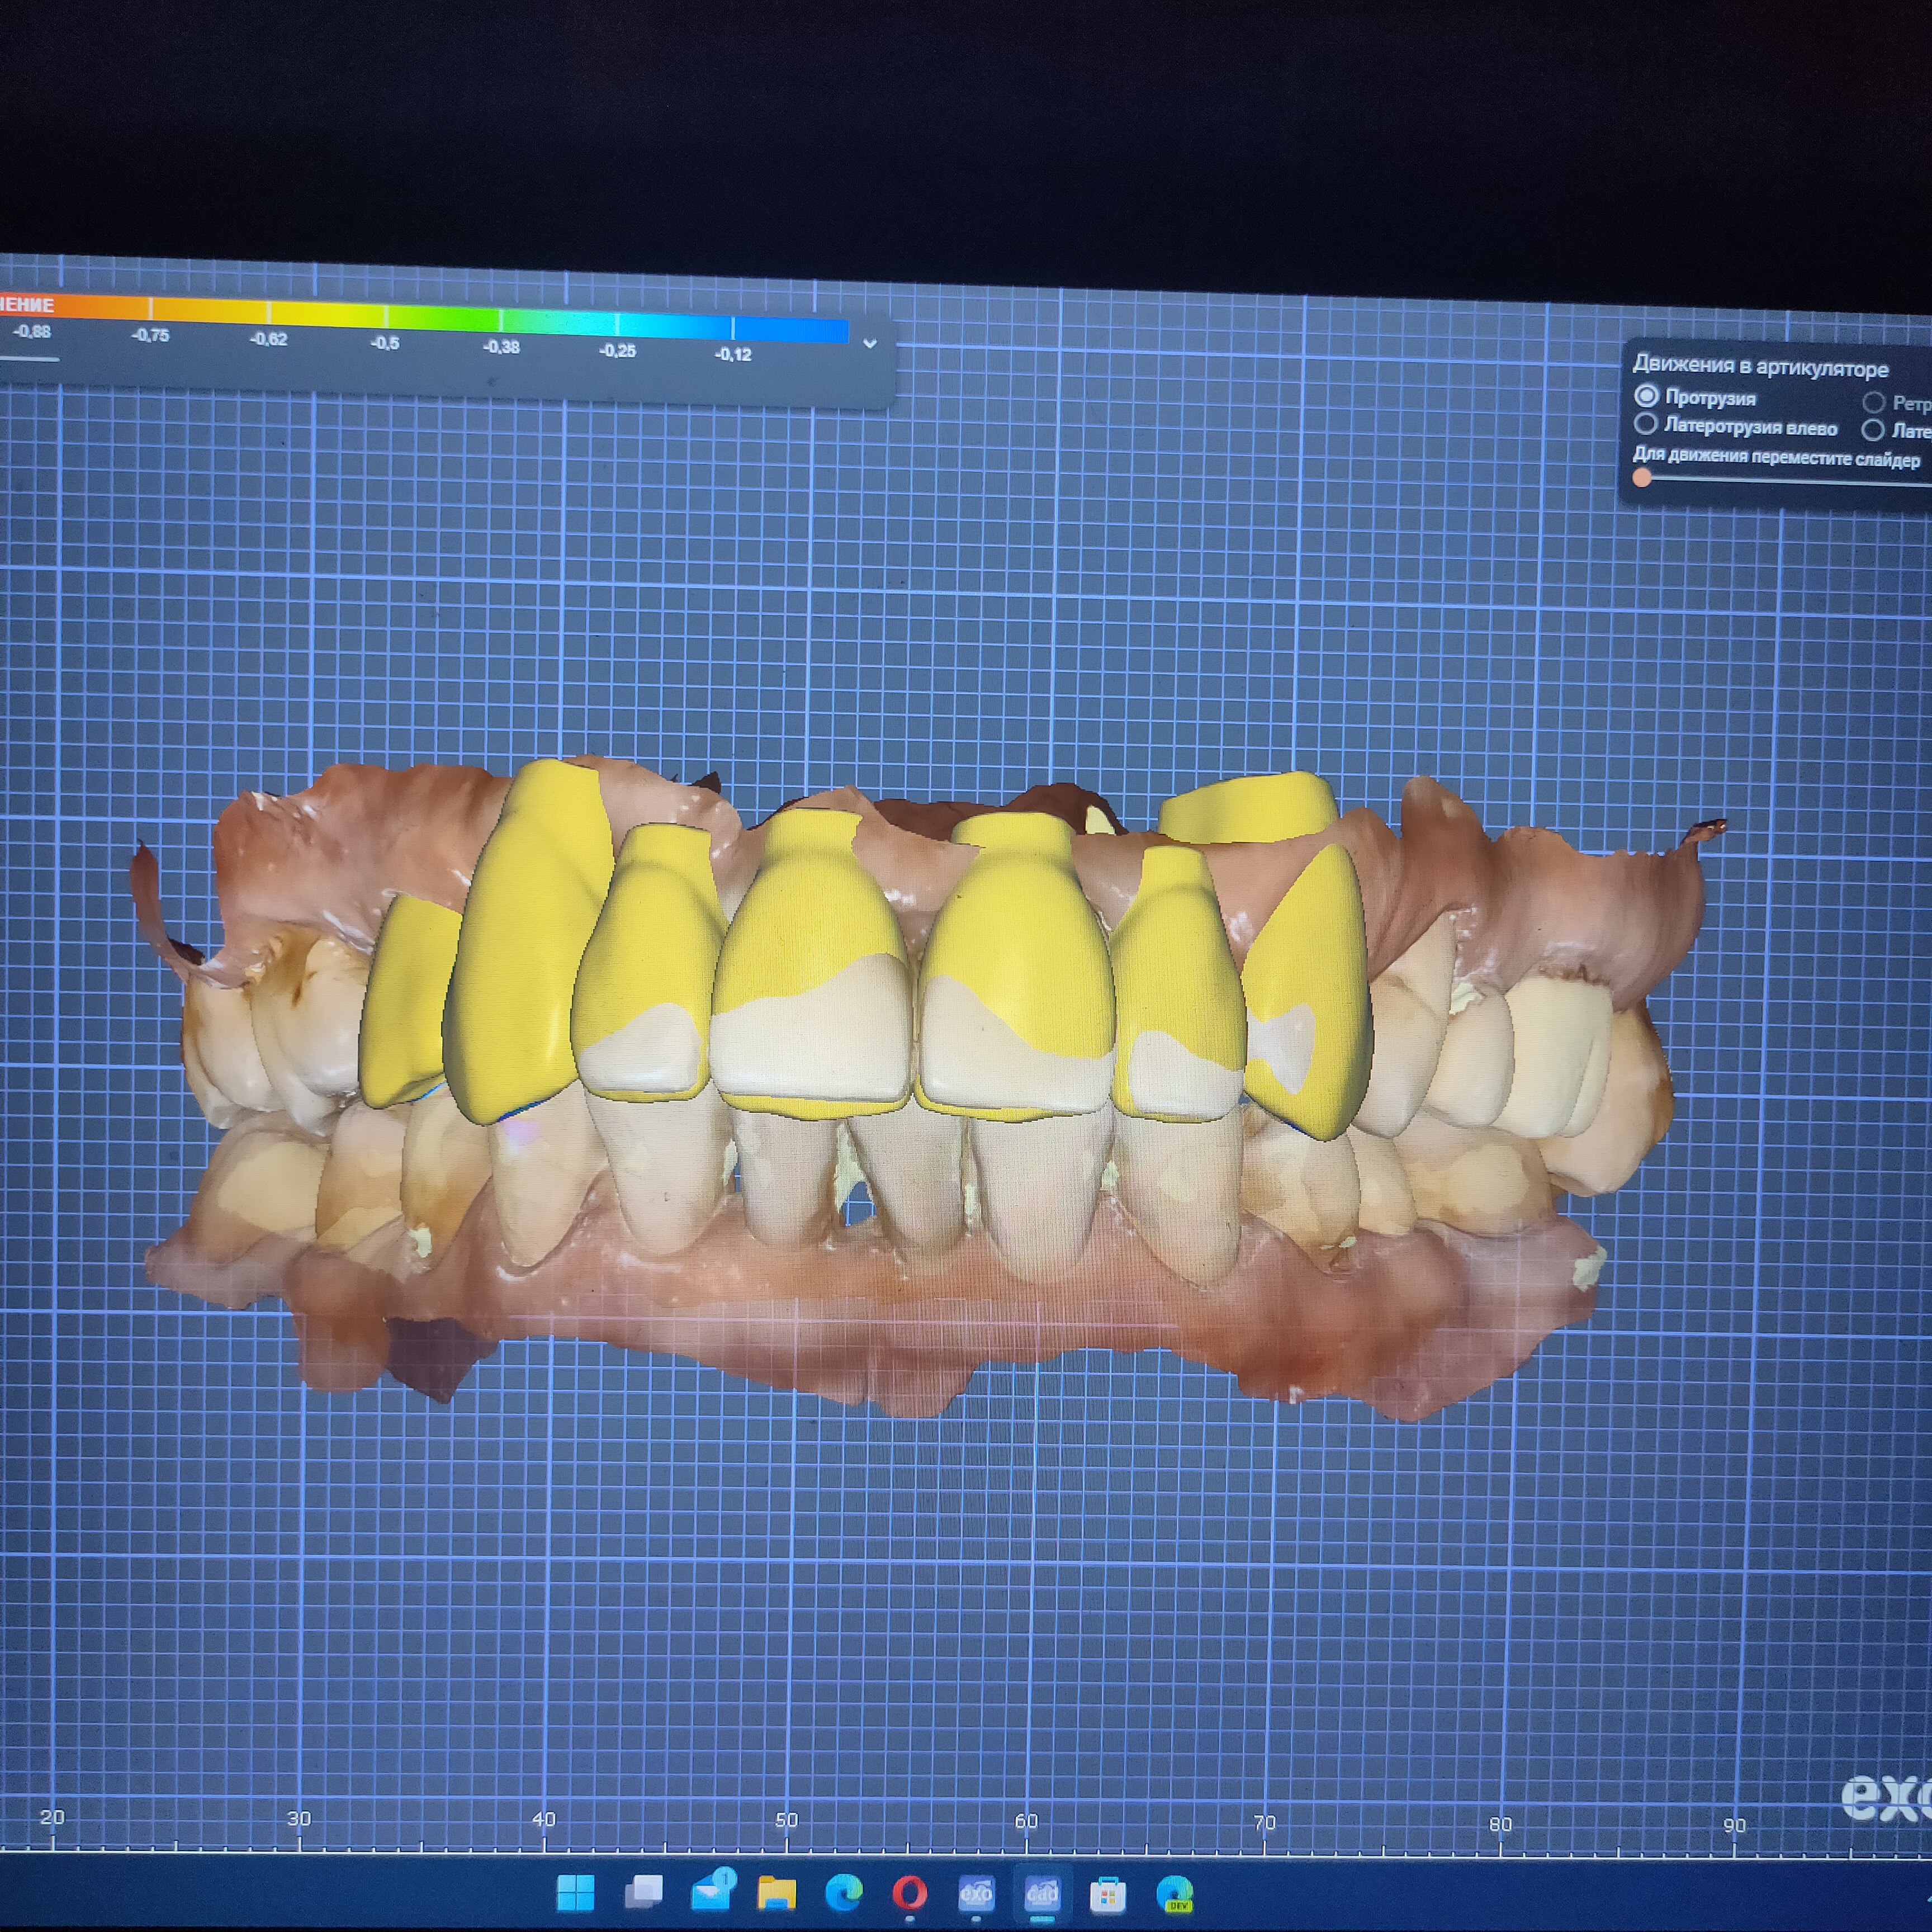
Task: Open the Opera browser
Action: tap(909, 1892)
